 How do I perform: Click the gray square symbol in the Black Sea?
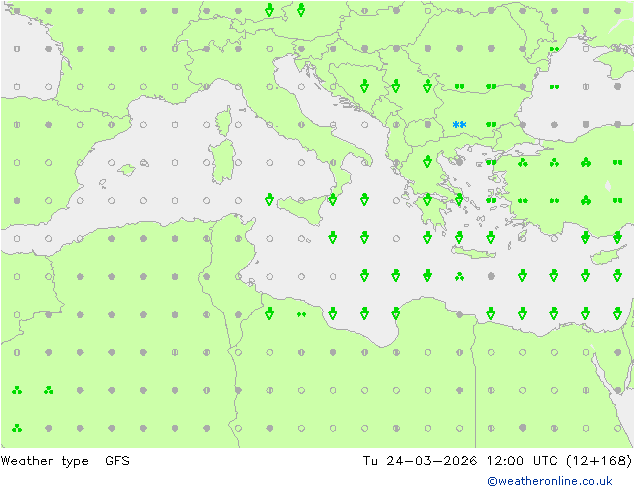[586, 124]
